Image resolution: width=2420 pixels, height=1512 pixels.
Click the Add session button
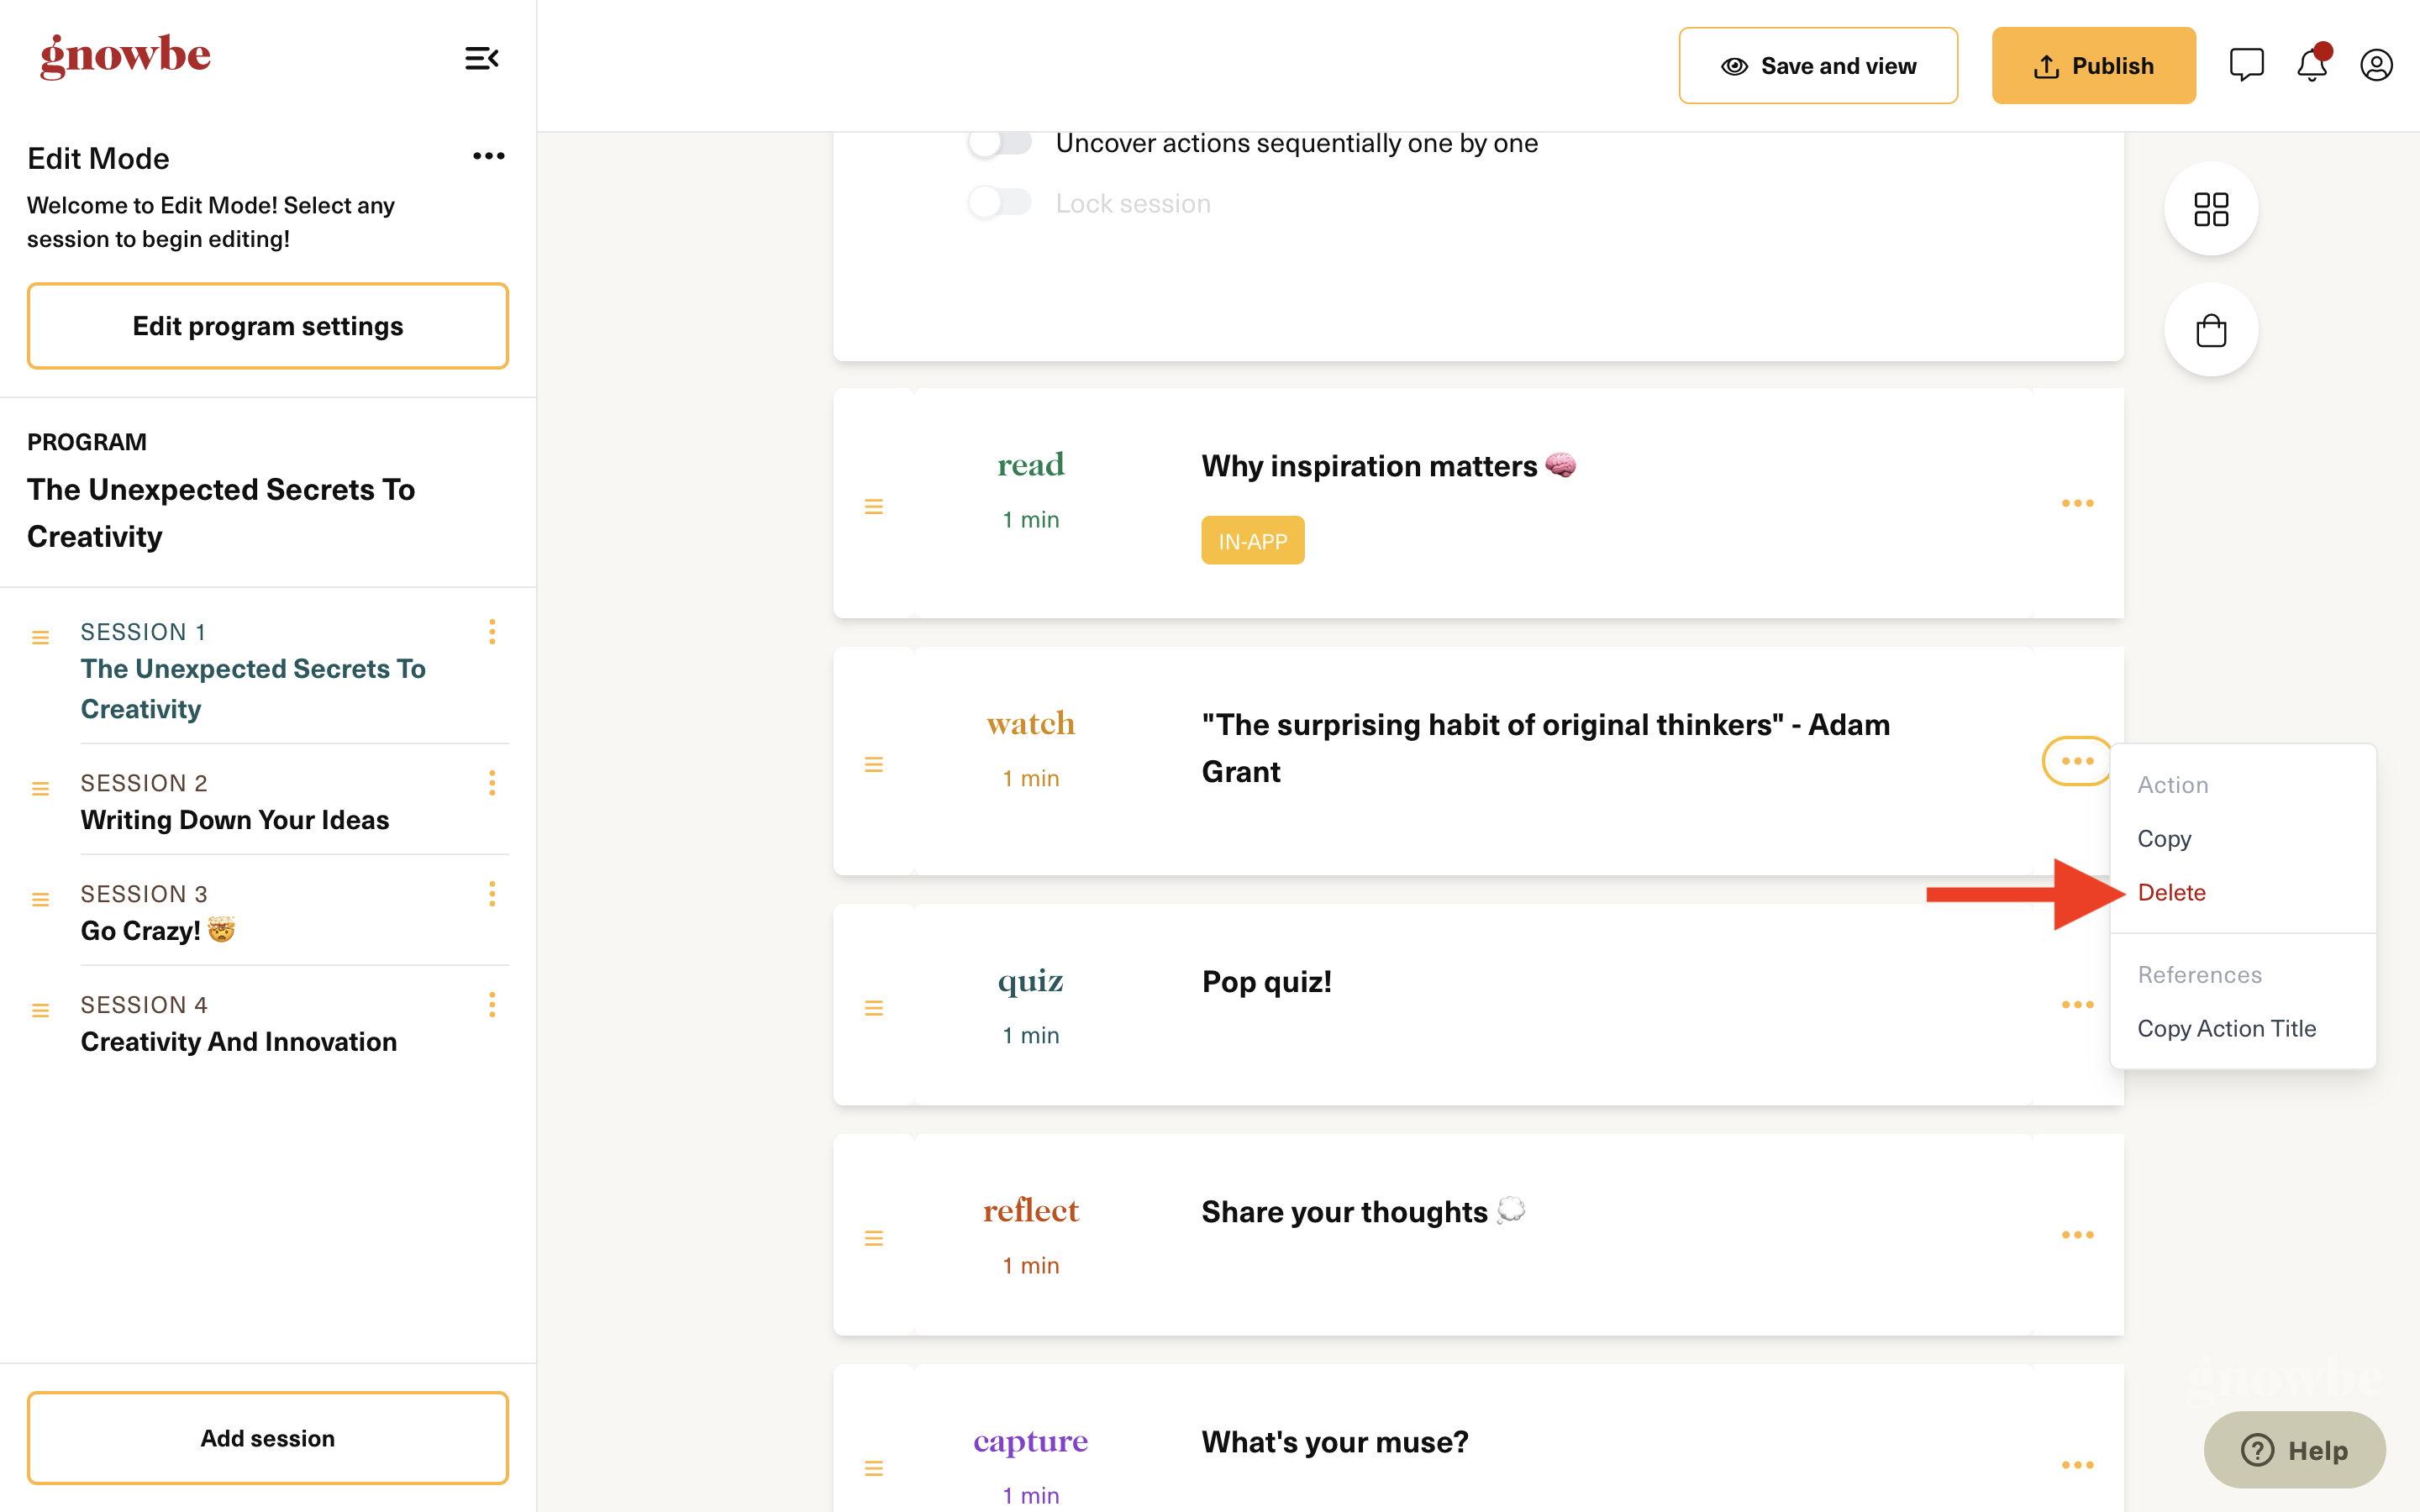click(x=268, y=1438)
